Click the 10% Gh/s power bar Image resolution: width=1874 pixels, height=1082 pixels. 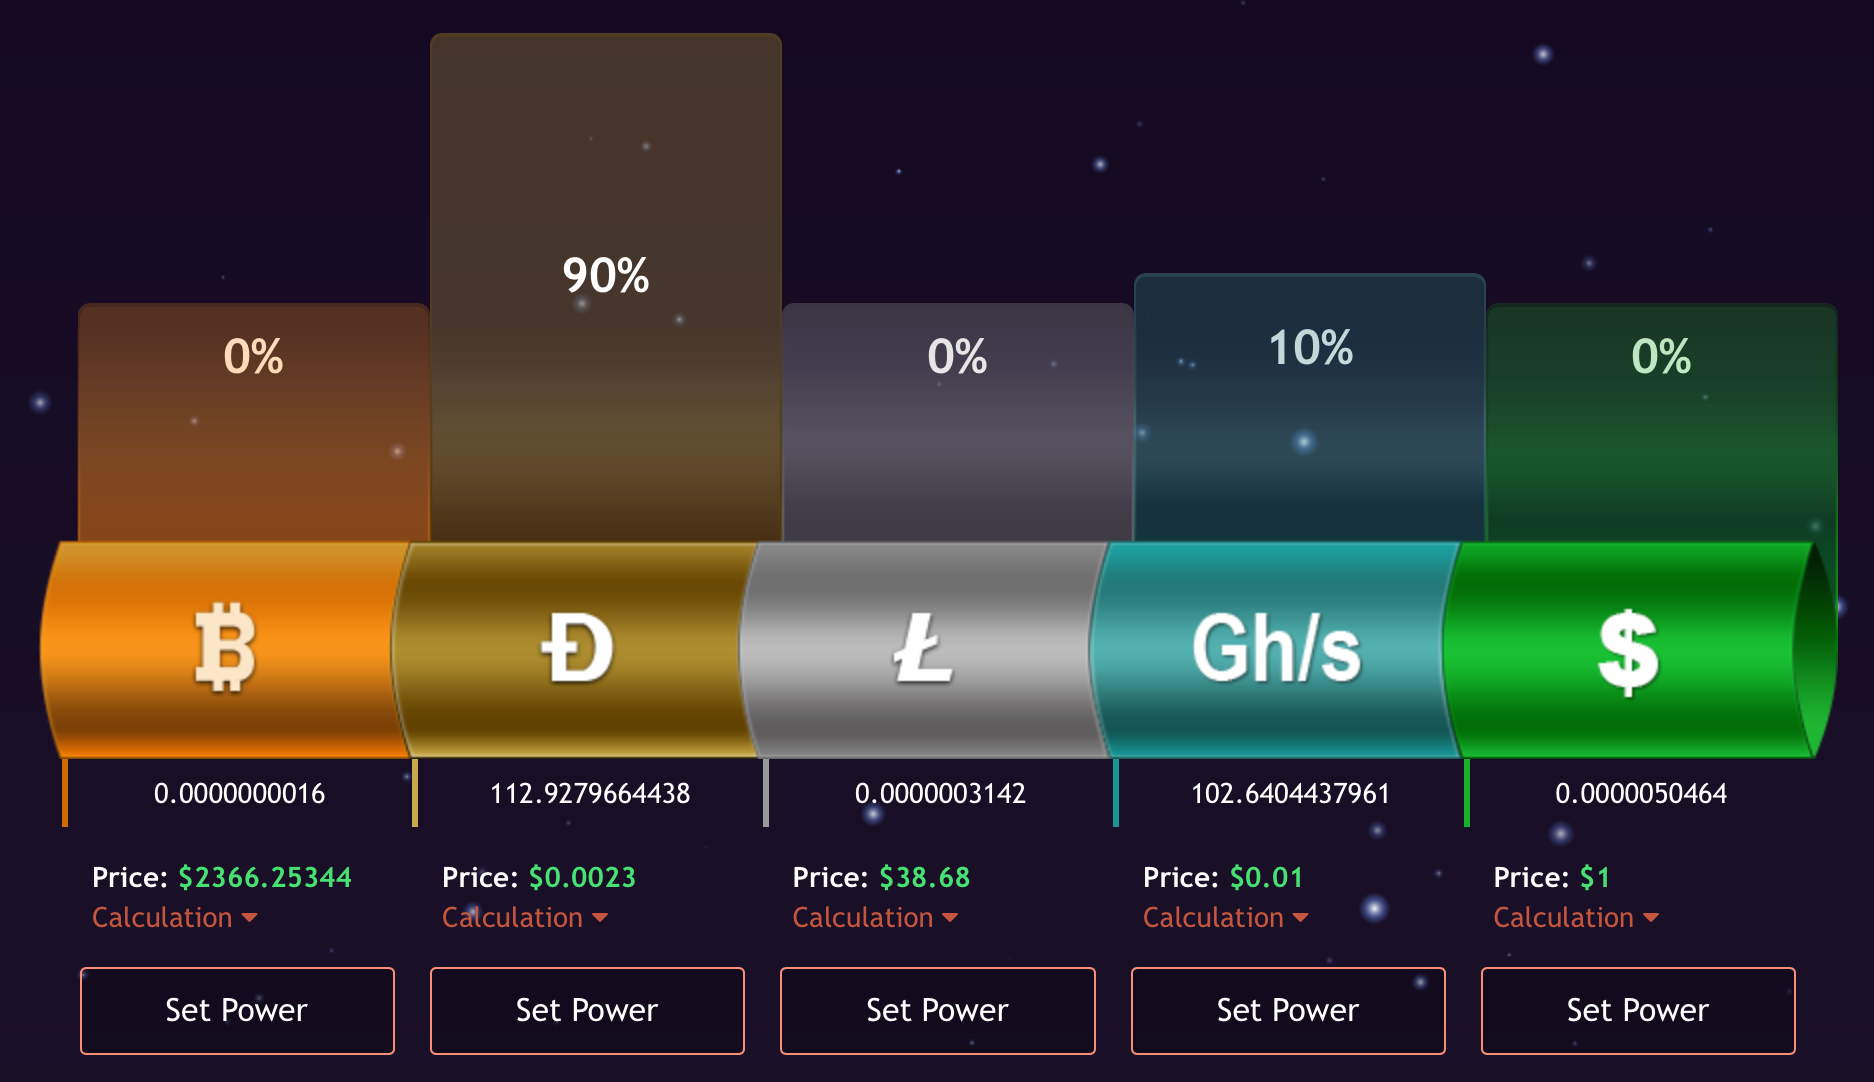click(x=1310, y=408)
